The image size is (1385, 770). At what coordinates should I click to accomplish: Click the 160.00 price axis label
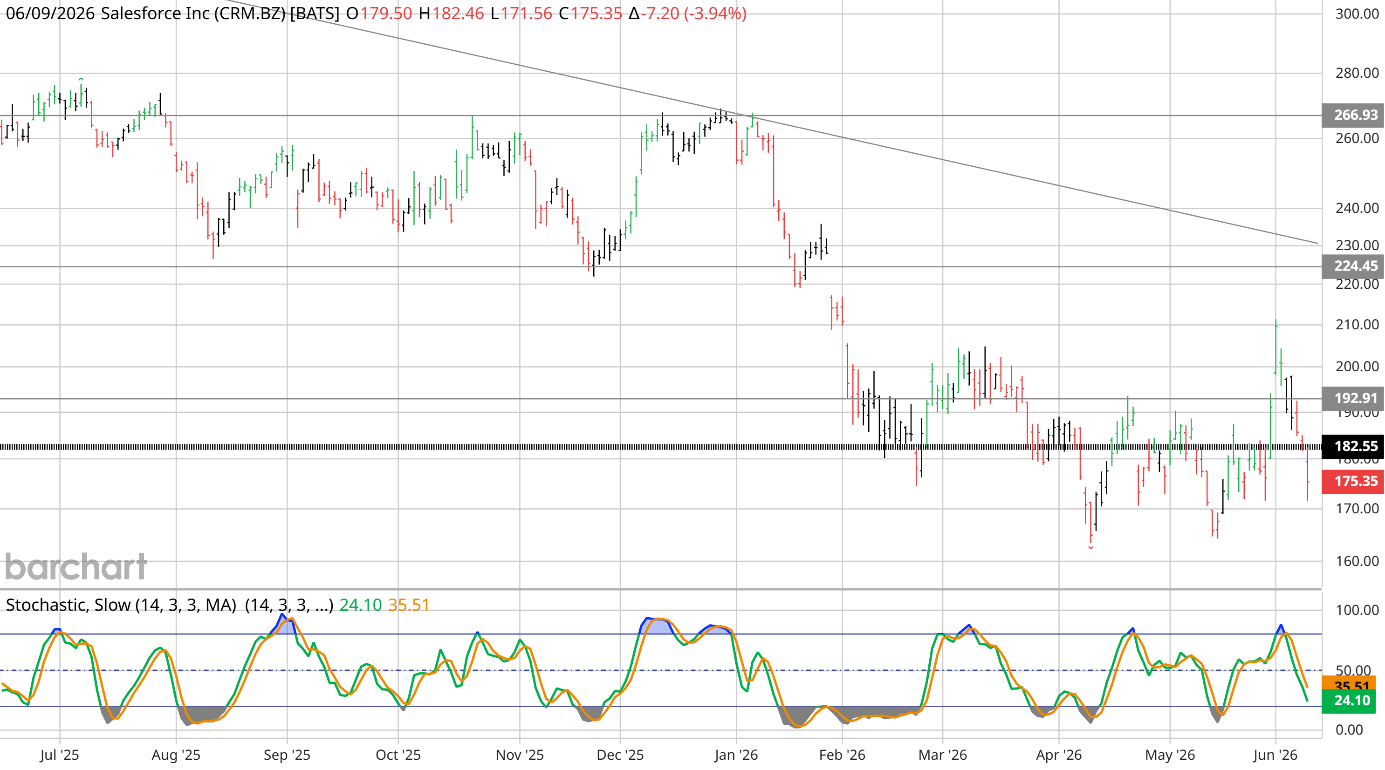[x=1357, y=561]
